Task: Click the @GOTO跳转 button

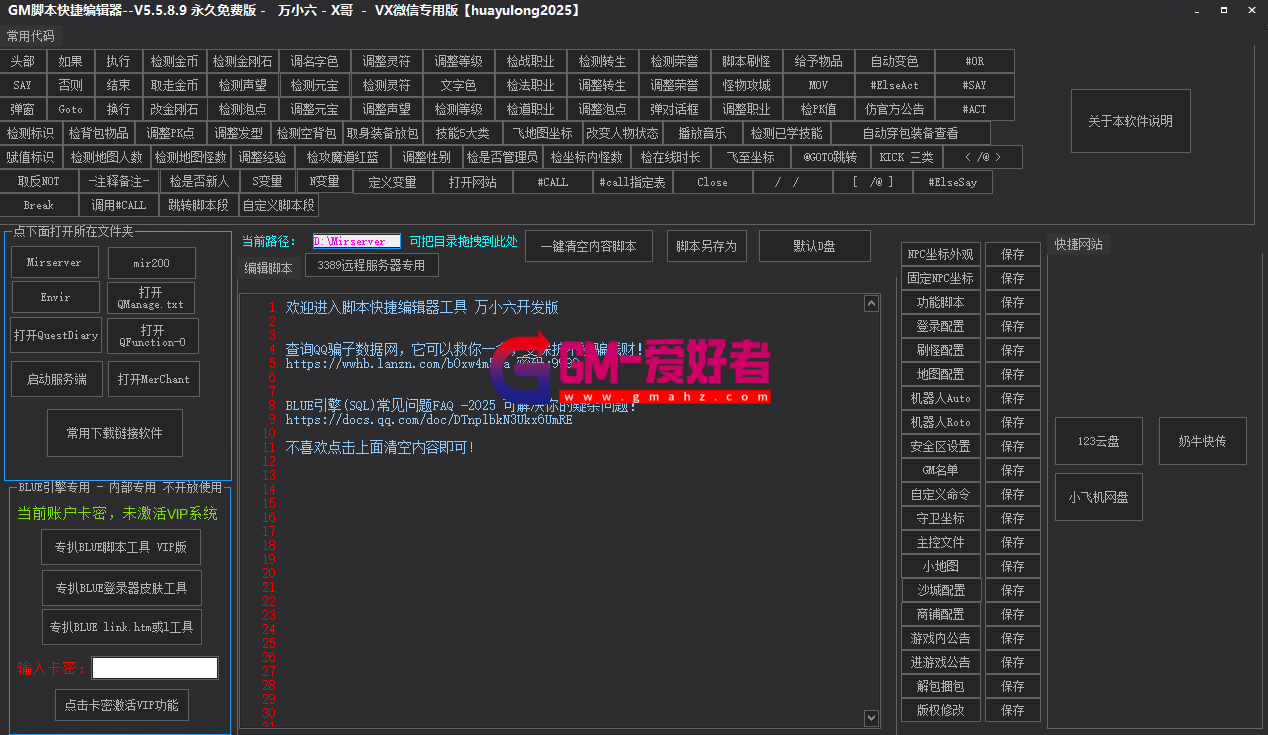Action: [x=830, y=157]
